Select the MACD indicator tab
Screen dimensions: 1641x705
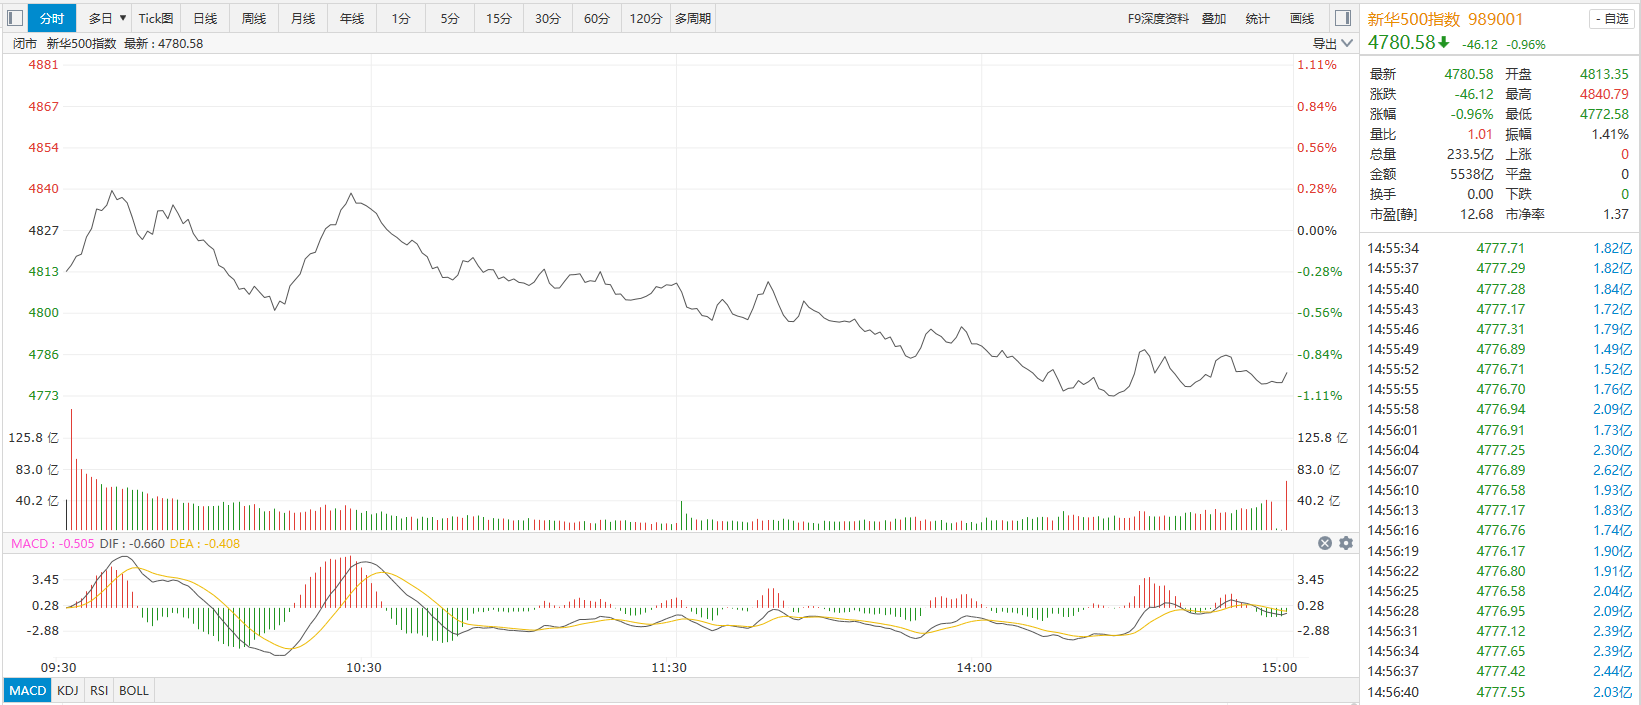tap(28, 690)
